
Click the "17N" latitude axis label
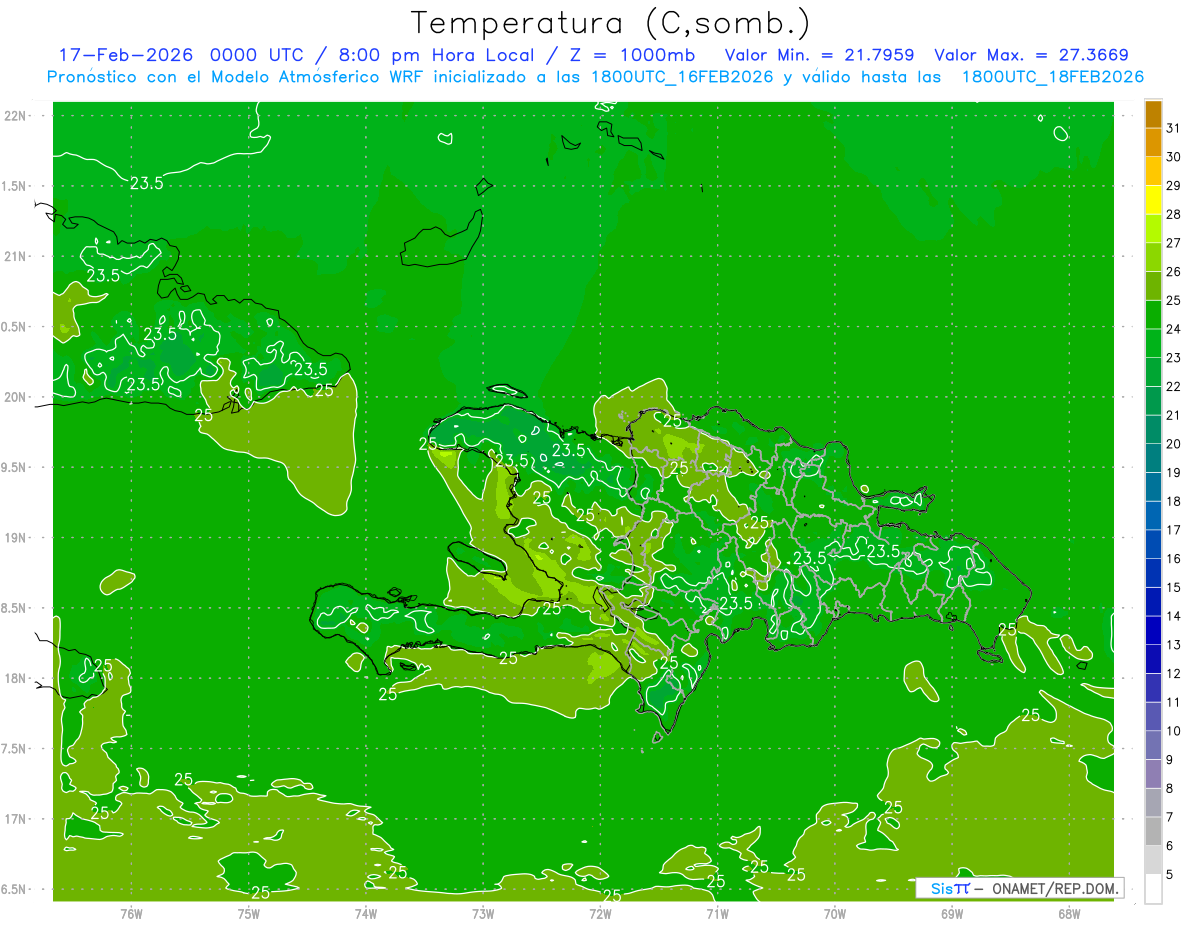[14, 819]
